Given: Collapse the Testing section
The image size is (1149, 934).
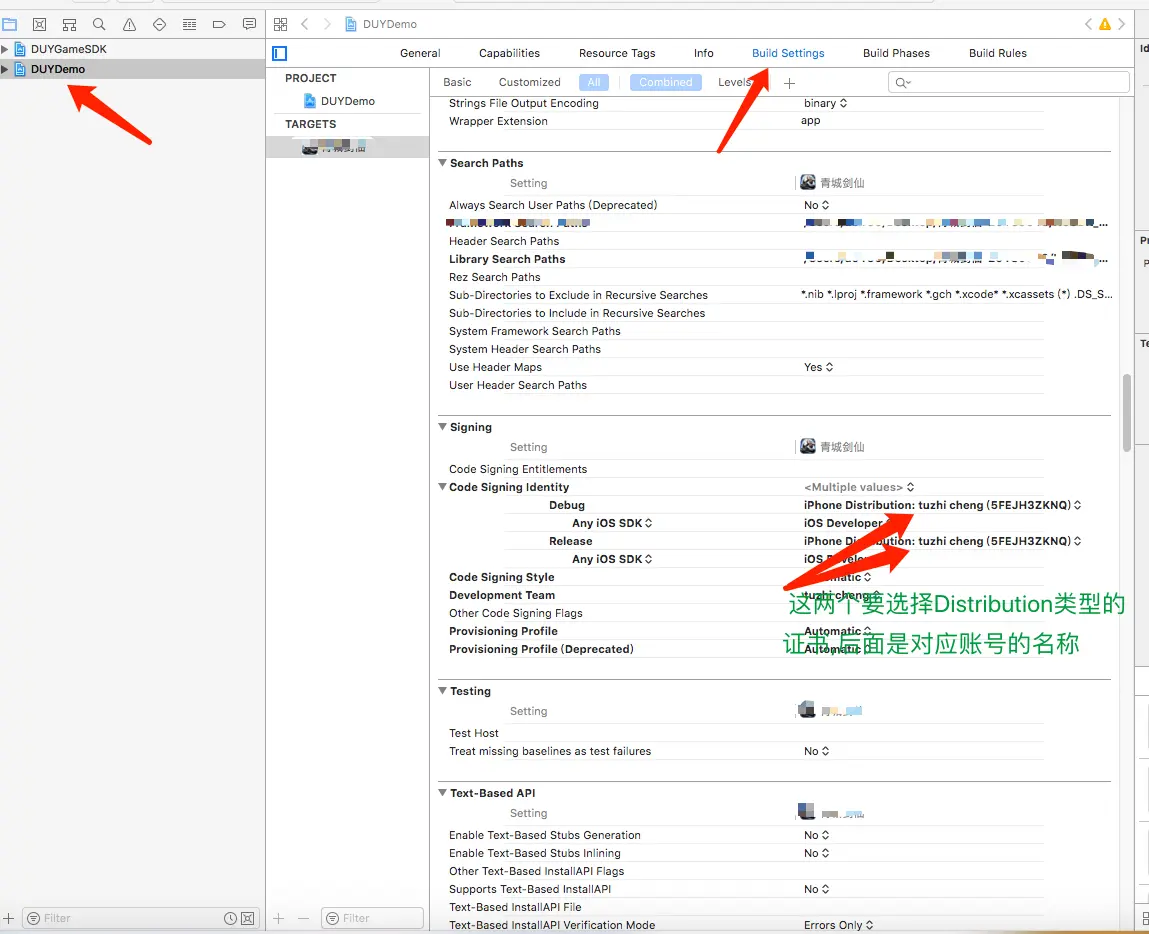Looking at the screenshot, I should coord(443,690).
